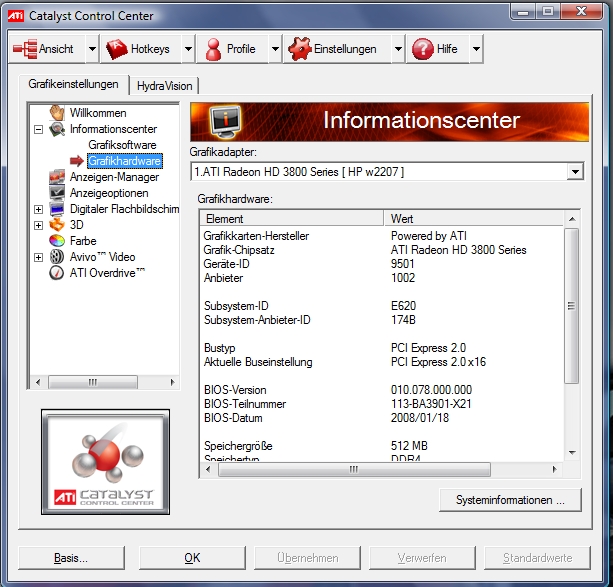613x587 pixels.
Task: Select Anzeigen-Manager tree entry
Action: (x=114, y=177)
